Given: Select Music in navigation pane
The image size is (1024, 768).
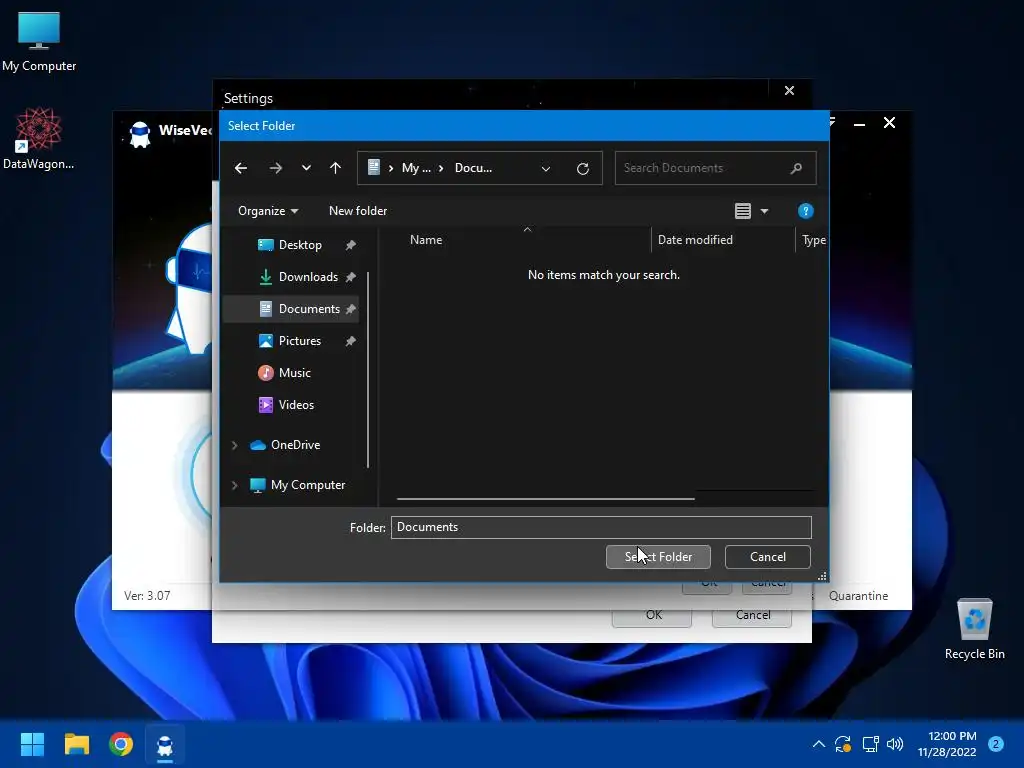Looking at the screenshot, I should 295,373.
